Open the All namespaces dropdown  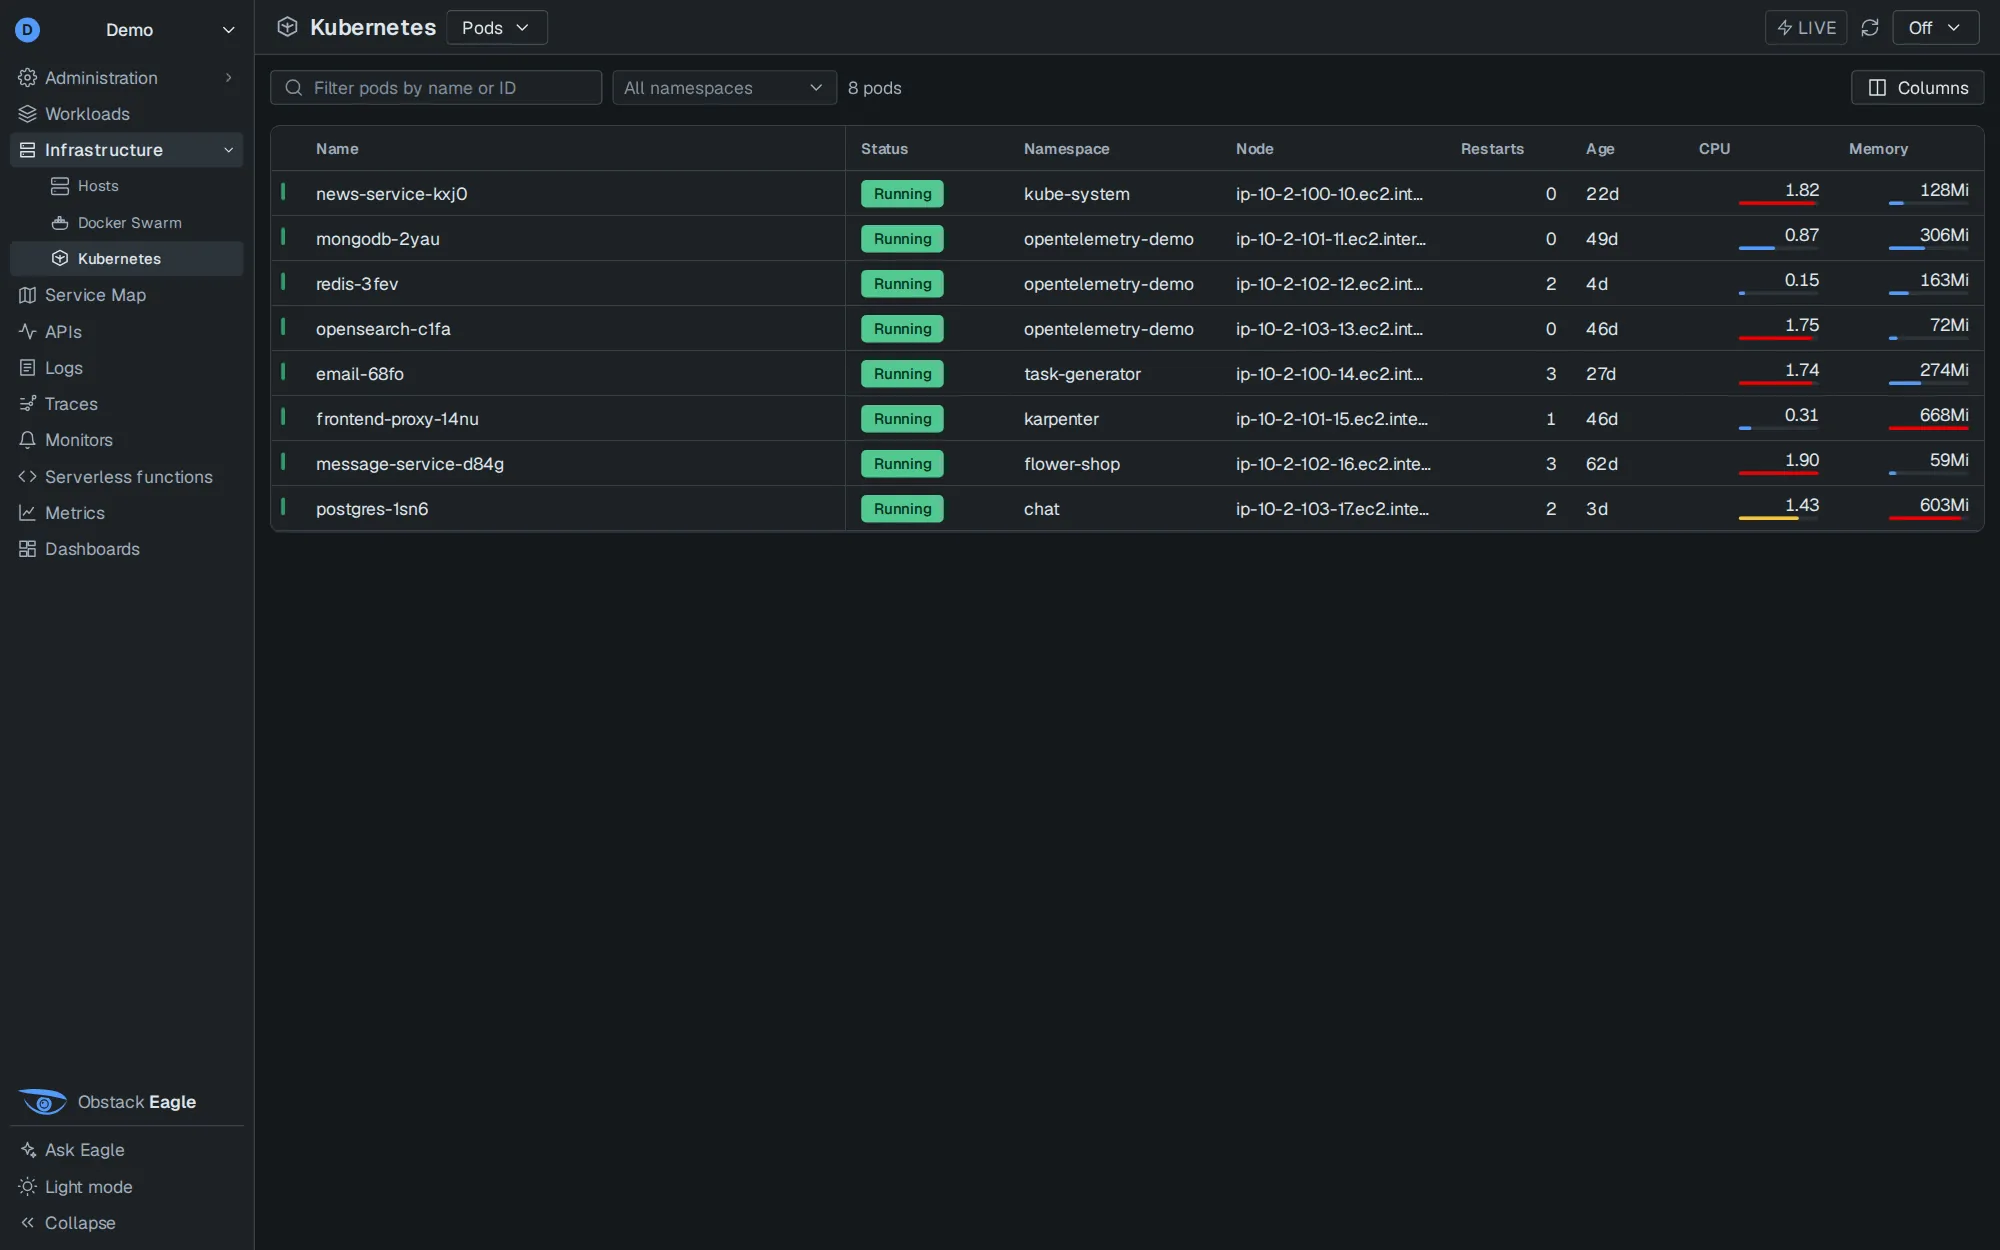click(724, 88)
